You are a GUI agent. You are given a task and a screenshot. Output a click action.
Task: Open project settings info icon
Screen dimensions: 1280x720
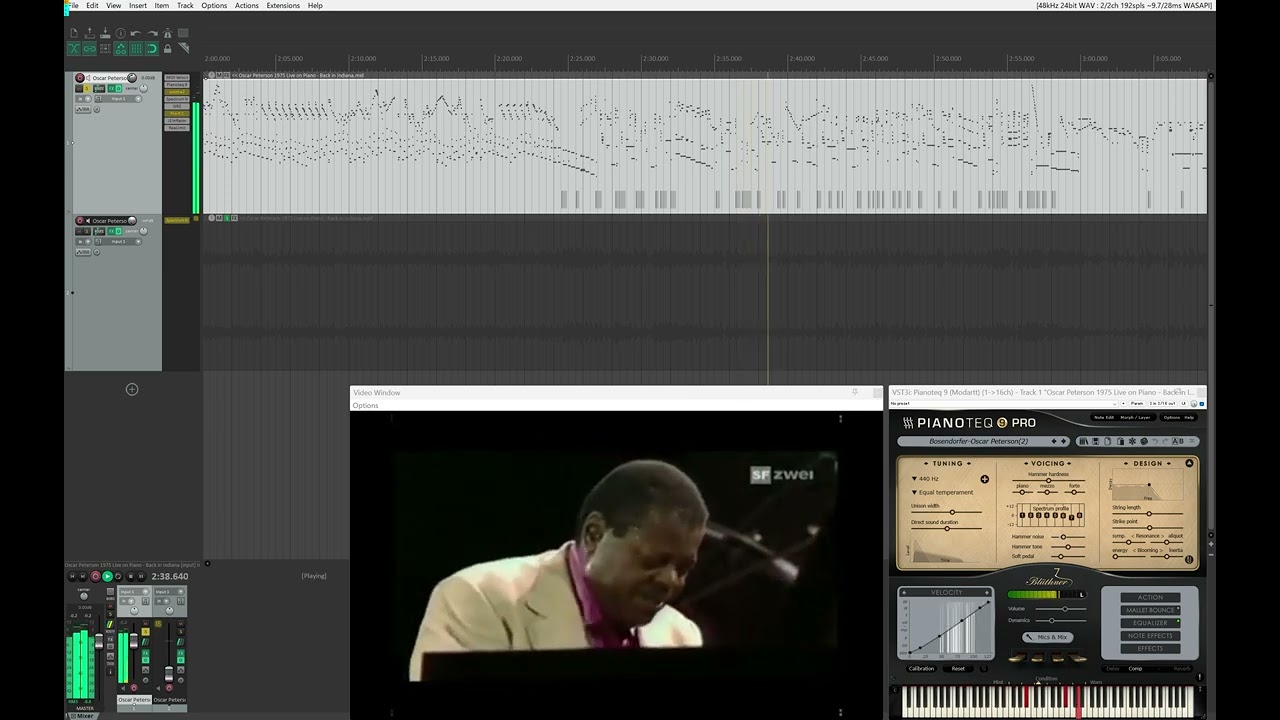pyautogui.click(x=121, y=33)
